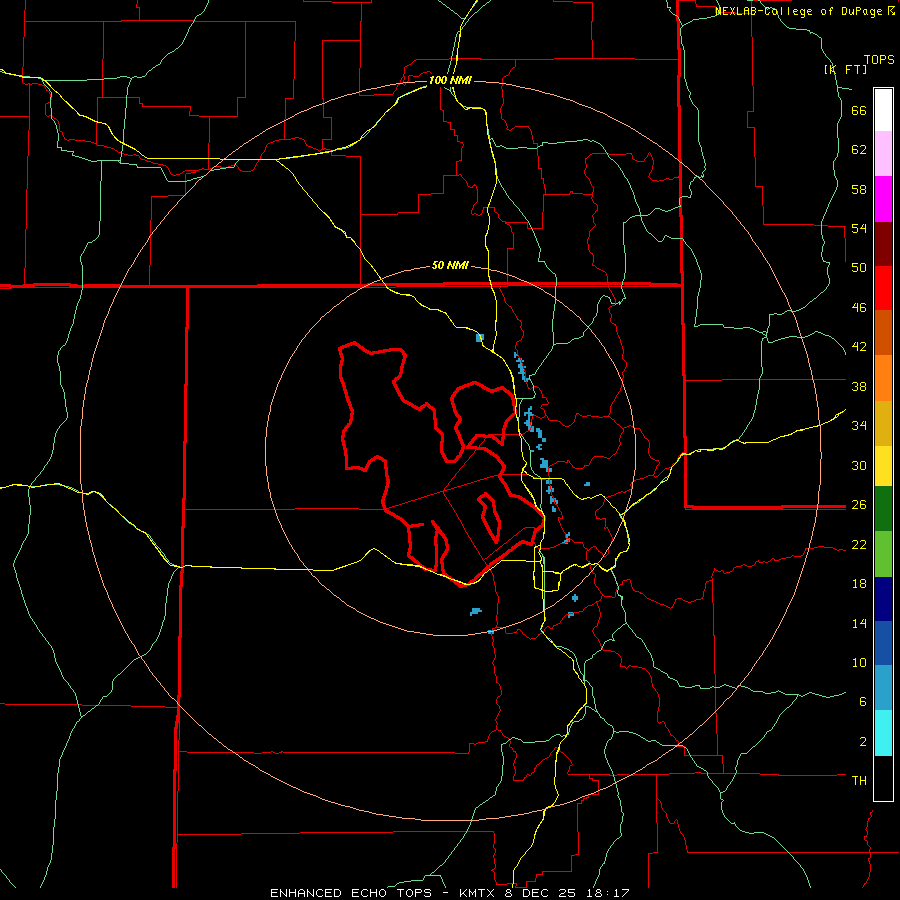Image resolution: width=900 pixels, height=900 pixels.
Task: Pick the cyan legend swatch
Action: pos(883,733)
